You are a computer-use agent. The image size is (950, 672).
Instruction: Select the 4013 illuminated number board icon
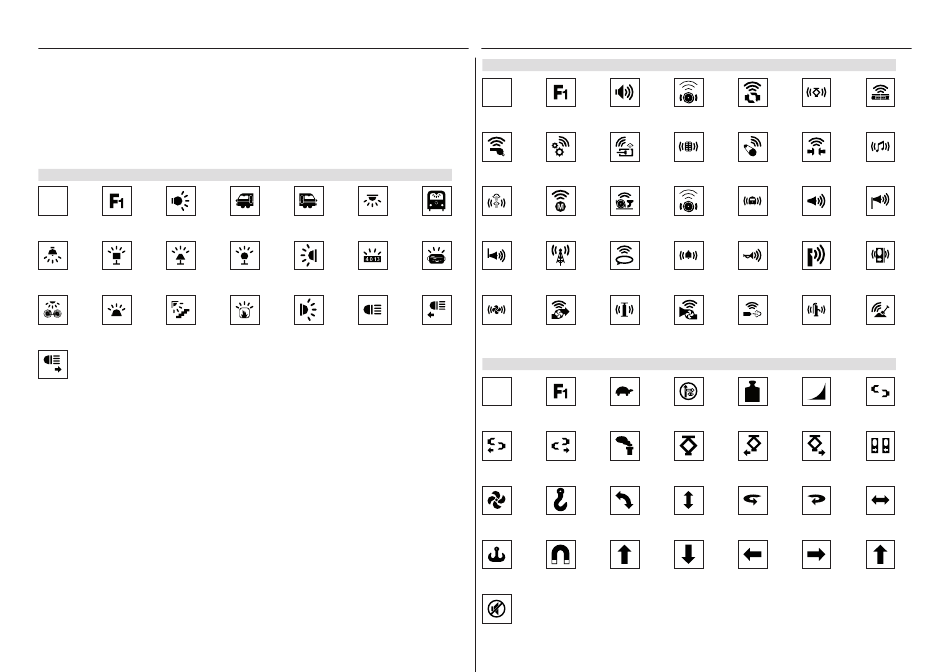373,256
